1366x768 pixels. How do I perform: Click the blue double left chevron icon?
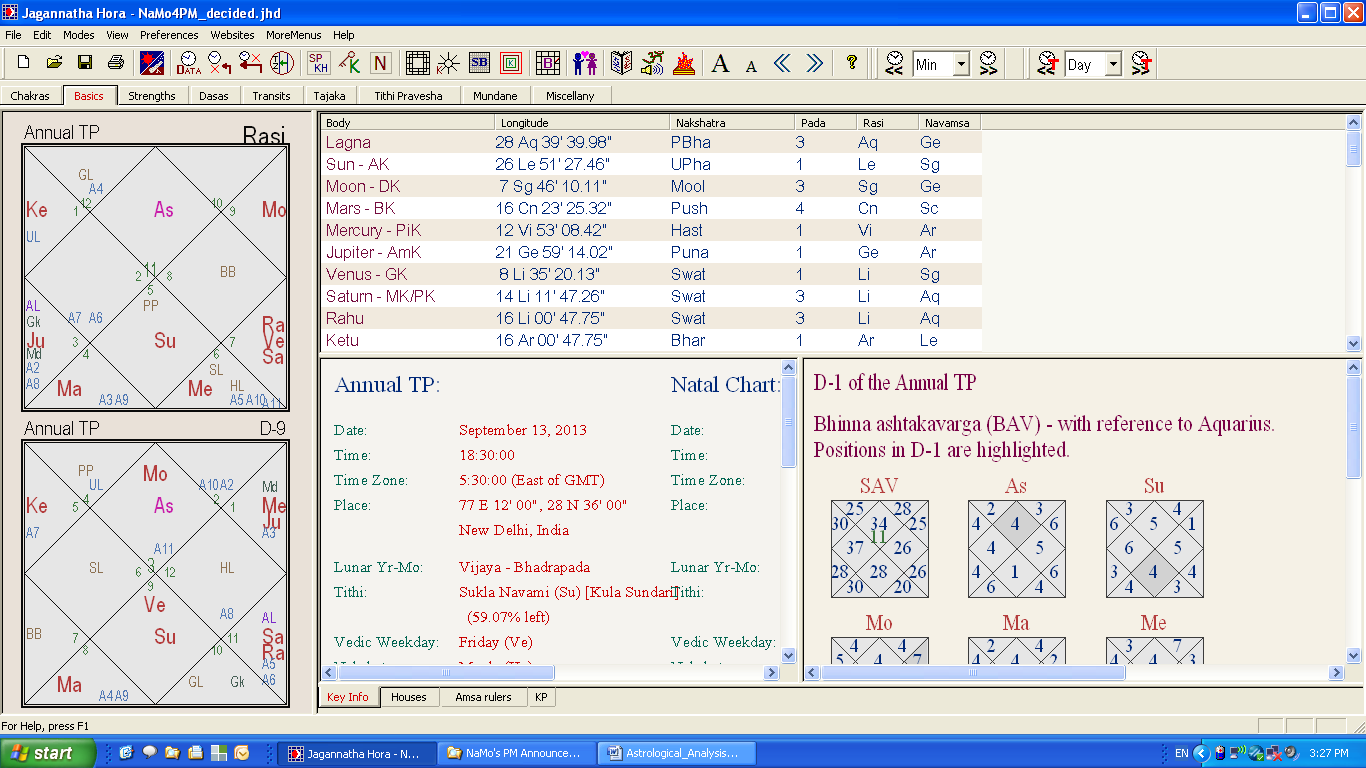[782, 63]
